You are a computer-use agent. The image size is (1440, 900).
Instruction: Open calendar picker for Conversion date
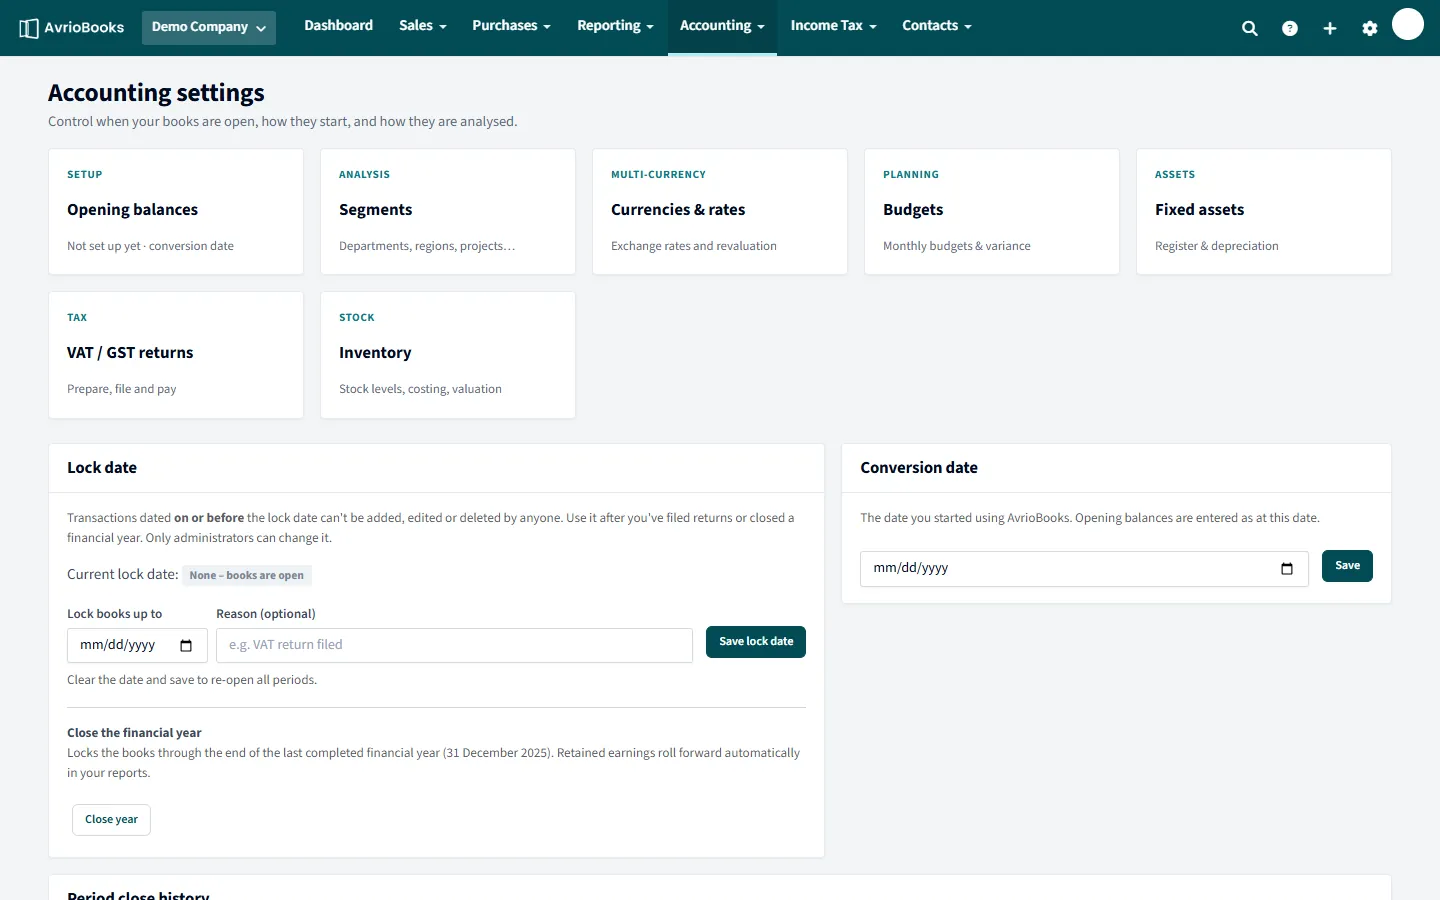click(1287, 569)
